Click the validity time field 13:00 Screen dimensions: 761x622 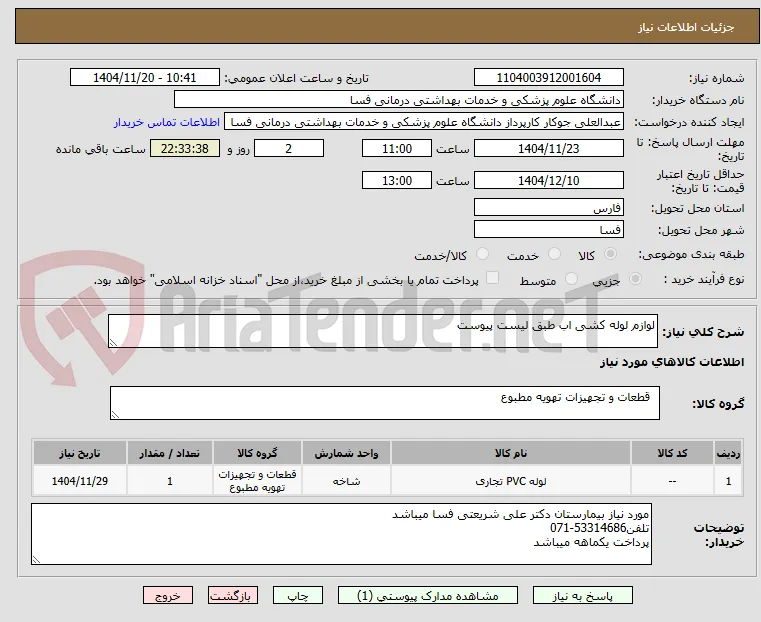pyautogui.click(x=397, y=180)
